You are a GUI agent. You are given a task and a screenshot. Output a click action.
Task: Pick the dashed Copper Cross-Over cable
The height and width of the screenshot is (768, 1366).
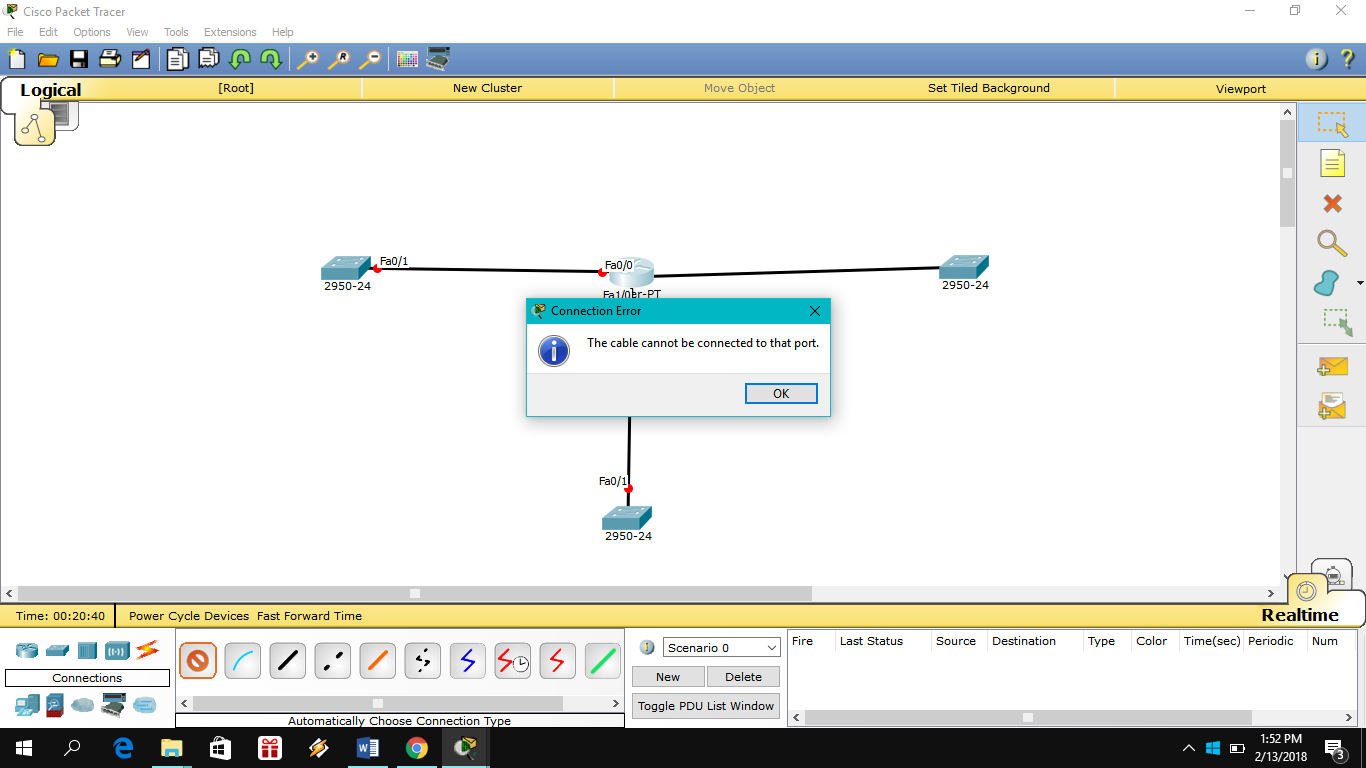(x=332, y=660)
